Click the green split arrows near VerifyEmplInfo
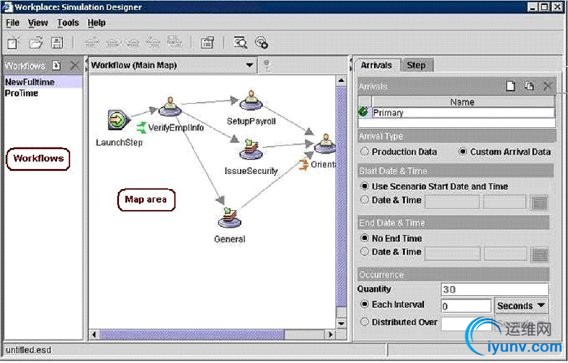This screenshot has width=568, height=363. click(141, 128)
